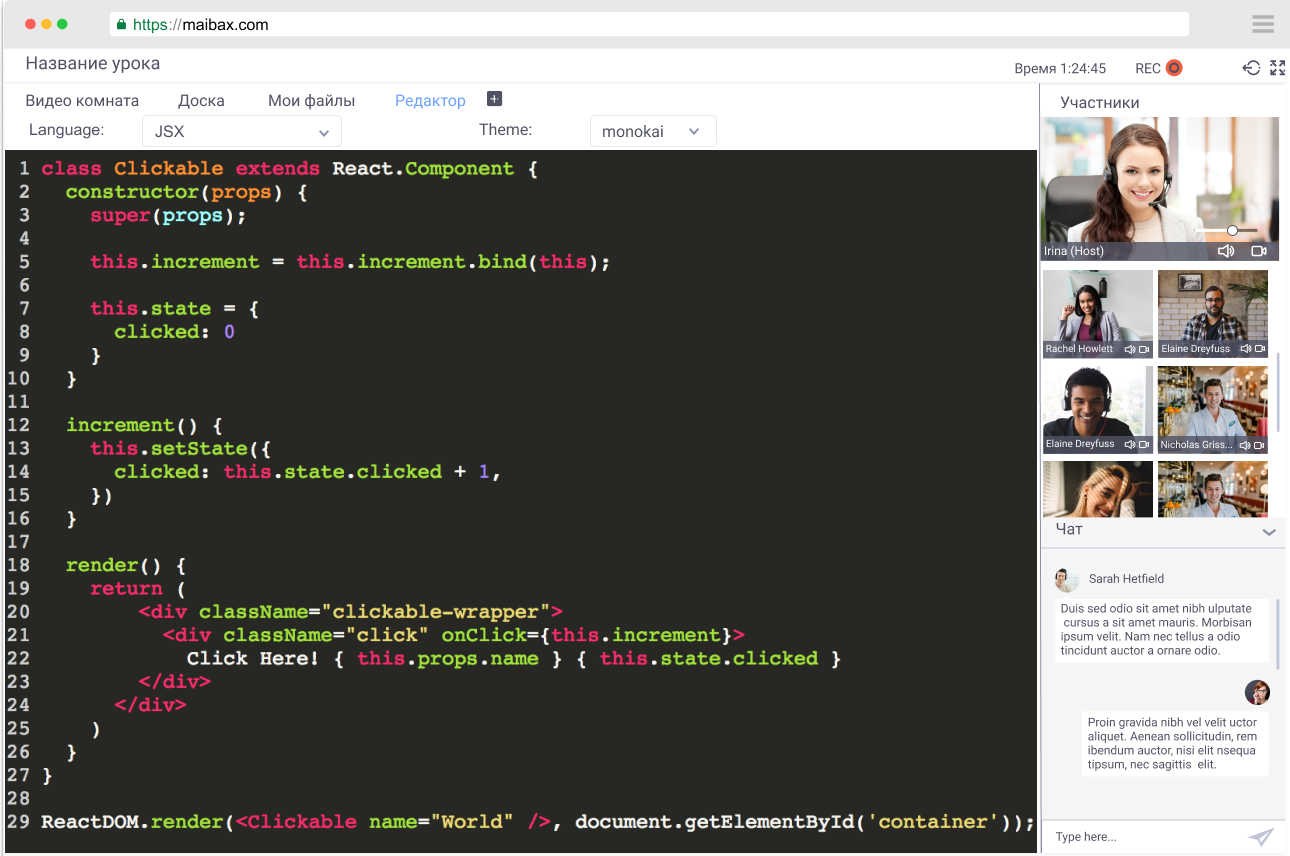Click the REC recording indicator icon
This screenshot has height=856, width=1290.
[1174, 68]
